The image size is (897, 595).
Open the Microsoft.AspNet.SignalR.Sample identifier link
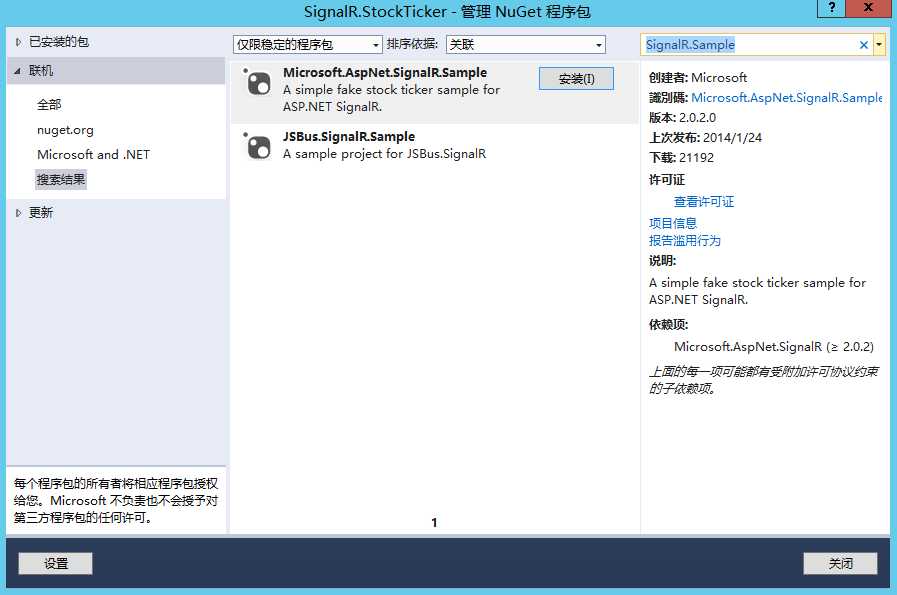tap(787, 98)
